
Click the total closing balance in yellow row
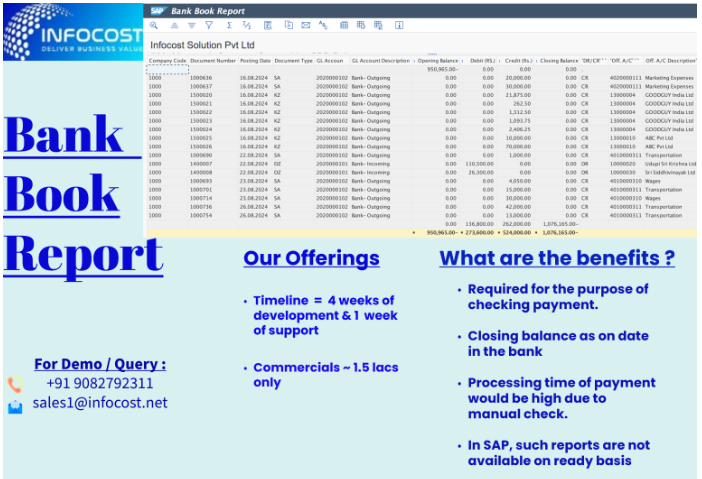pos(560,233)
